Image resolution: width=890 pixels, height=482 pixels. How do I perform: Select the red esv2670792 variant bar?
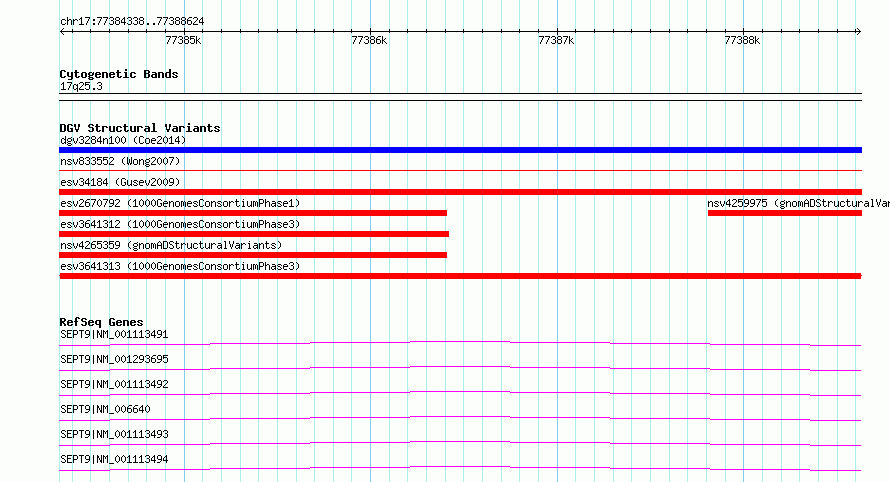point(253,213)
